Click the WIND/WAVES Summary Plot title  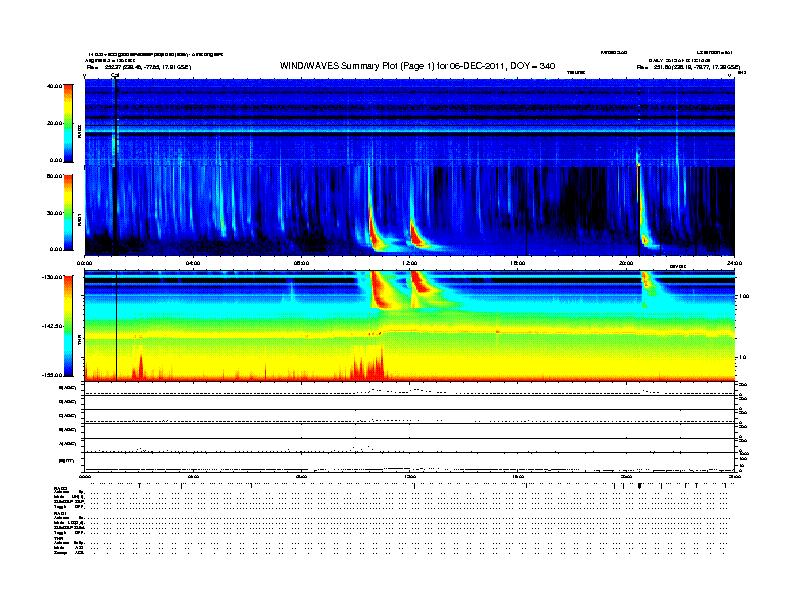point(417,66)
